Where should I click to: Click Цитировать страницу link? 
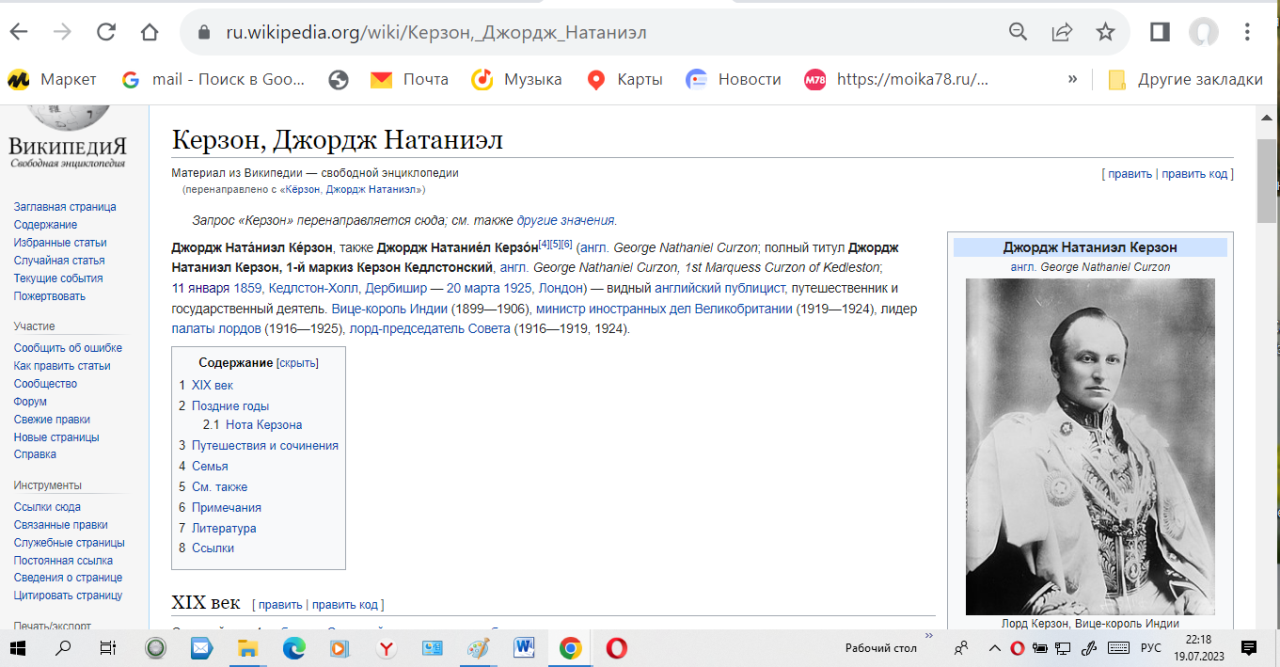(68, 595)
